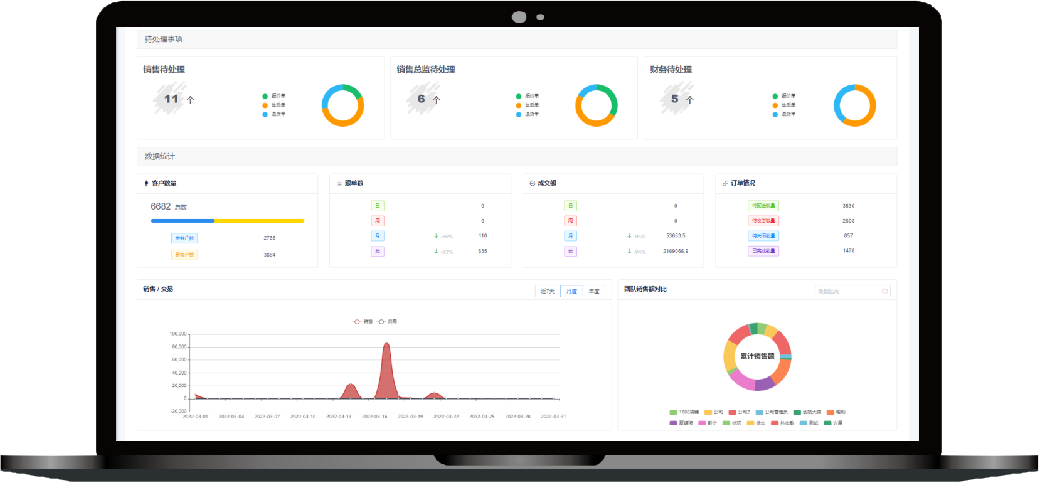
Task: Switch to the 月度 tab in the sales chart
Action: pos(571,291)
